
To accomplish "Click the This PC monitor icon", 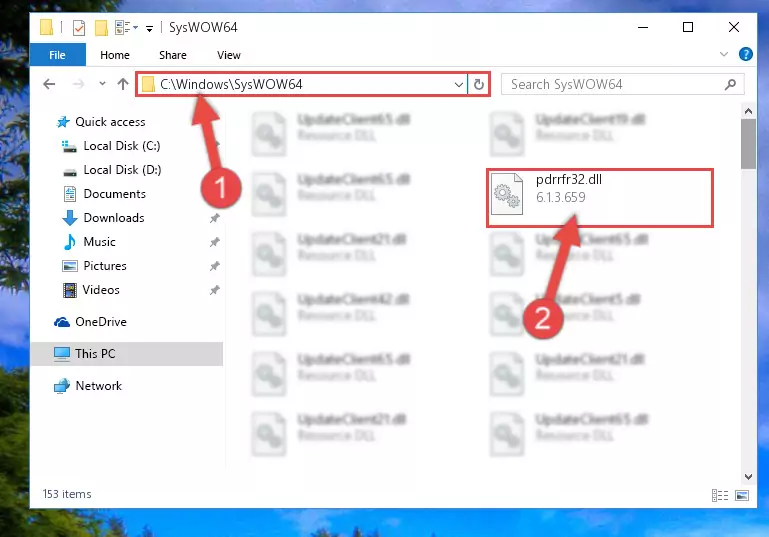I will coord(62,354).
